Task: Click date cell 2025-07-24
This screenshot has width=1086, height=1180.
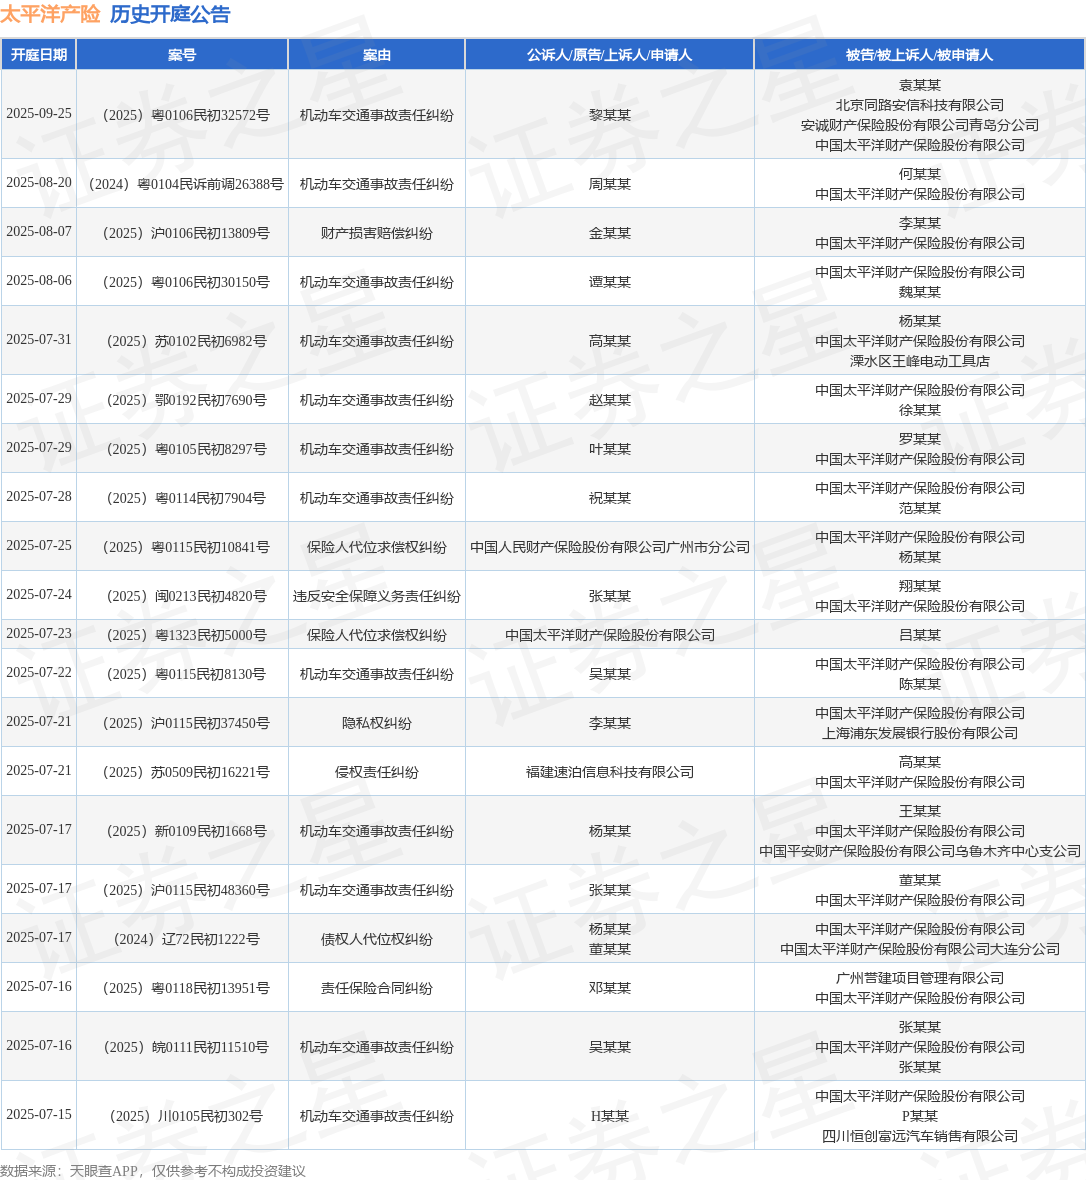Action: [x=39, y=595]
